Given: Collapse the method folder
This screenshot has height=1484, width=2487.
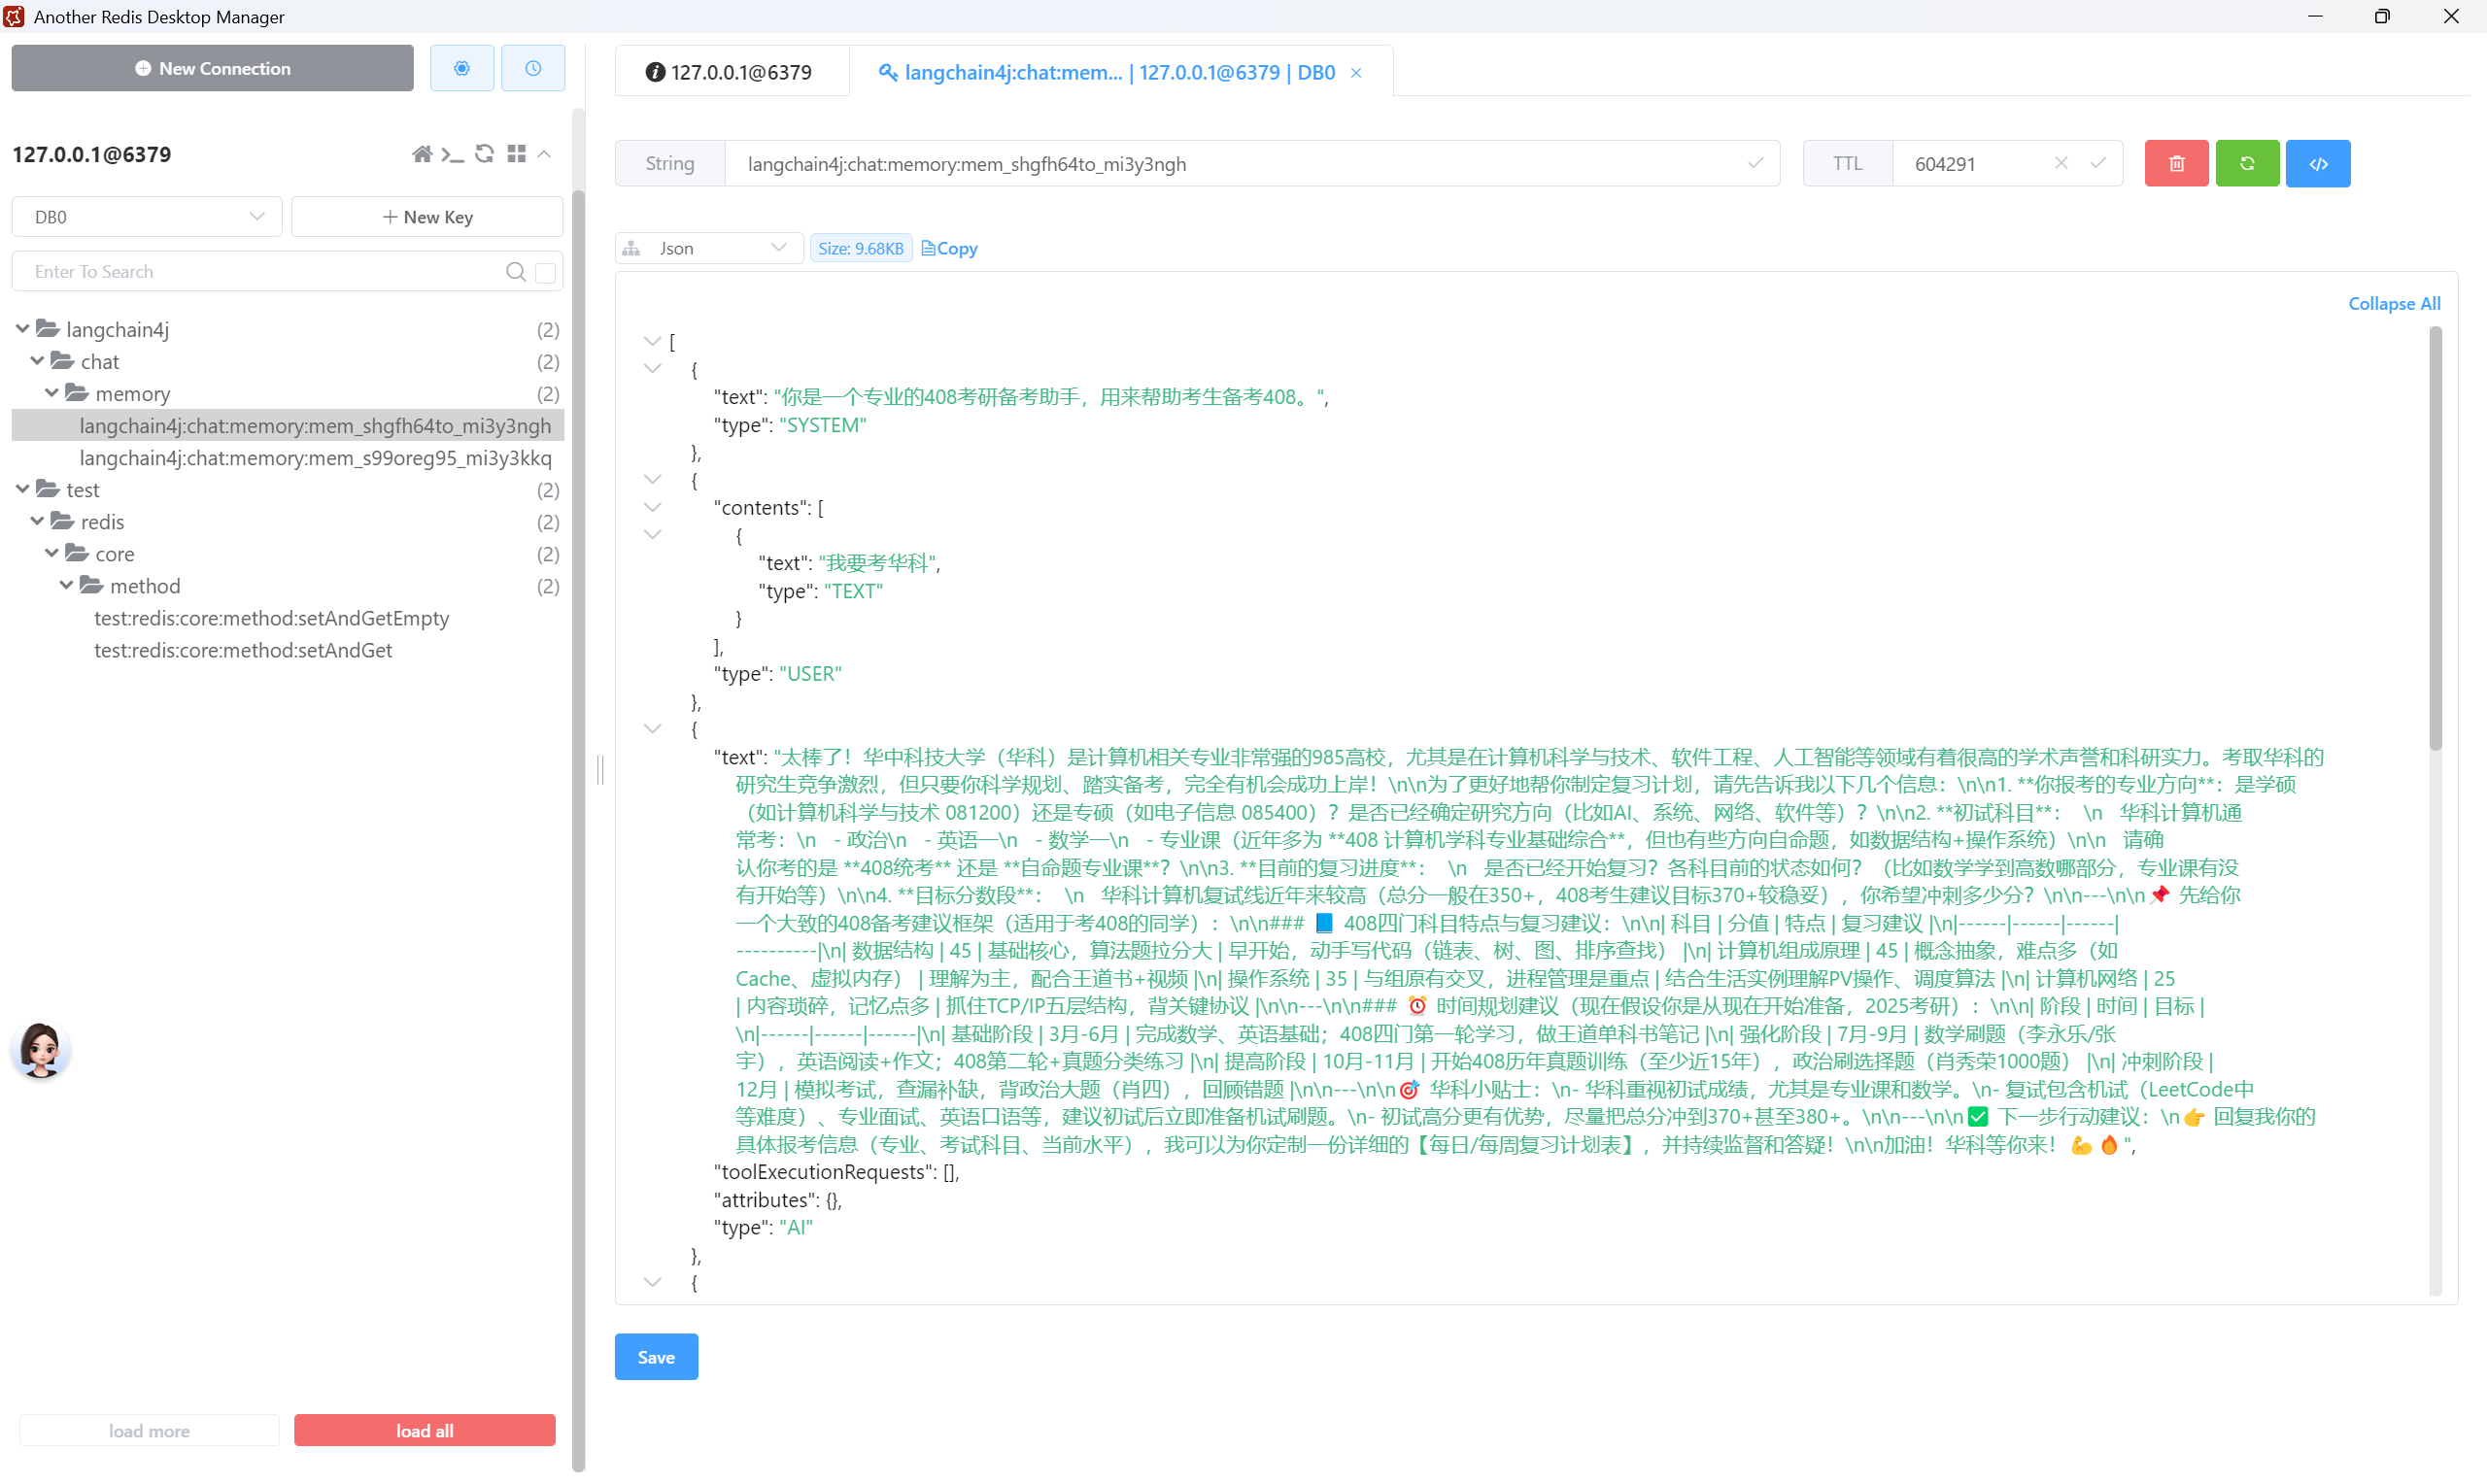Looking at the screenshot, I should click(67, 585).
